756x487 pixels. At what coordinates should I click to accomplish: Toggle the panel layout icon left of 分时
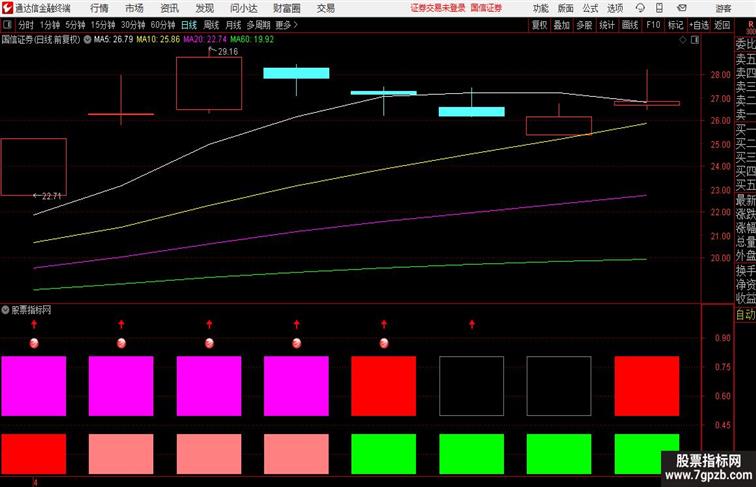[x=7, y=25]
